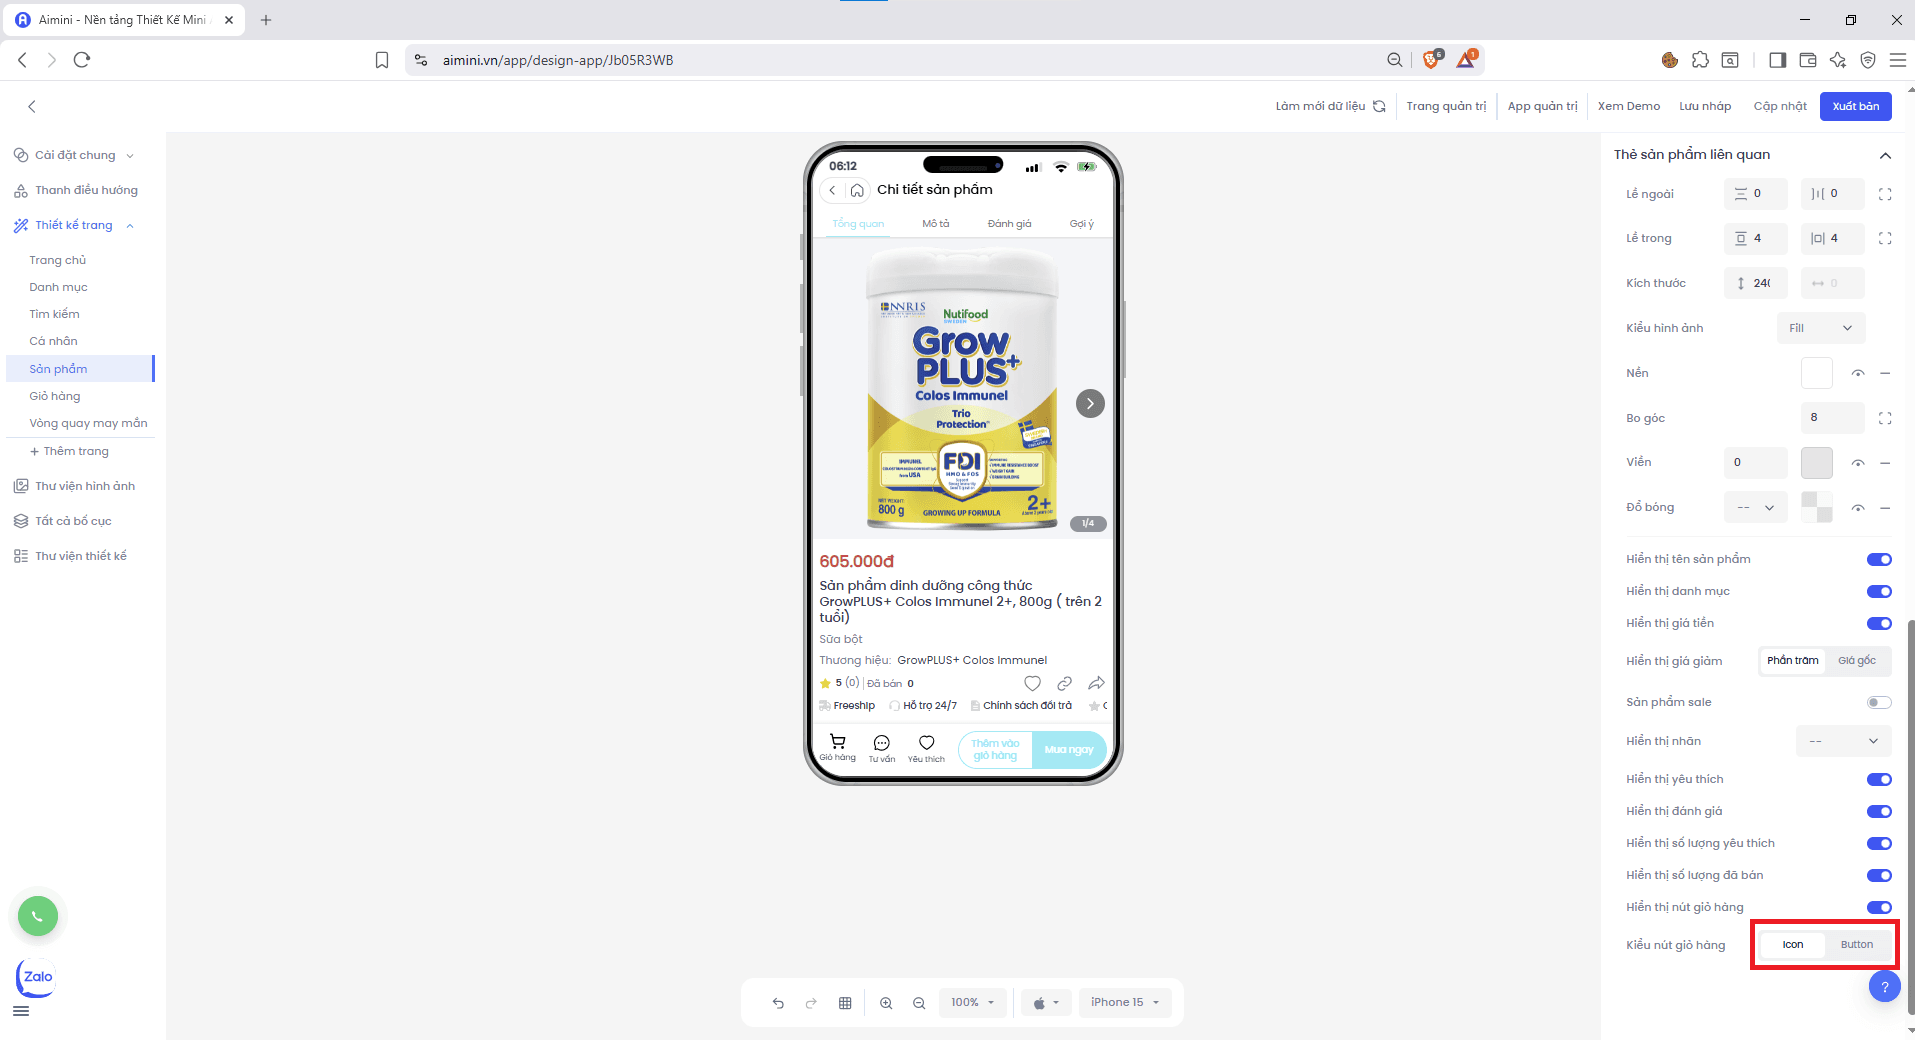This screenshot has height=1040, width=1915.
Task: Click the back arrow above the sidebar
Action: pos(32,106)
